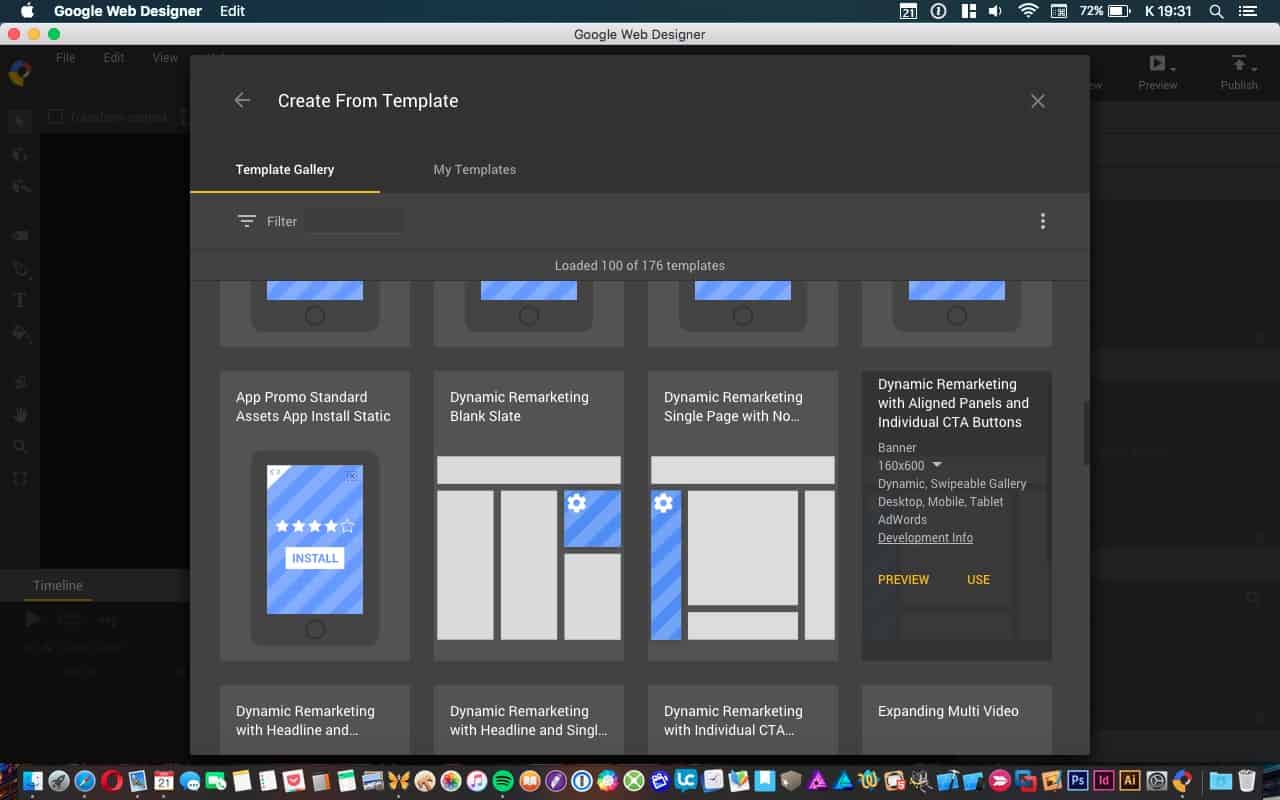This screenshot has width=1280, height=800.
Task: Select Dynamic Remarketing with Headline and… card
Action: tap(315, 720)
